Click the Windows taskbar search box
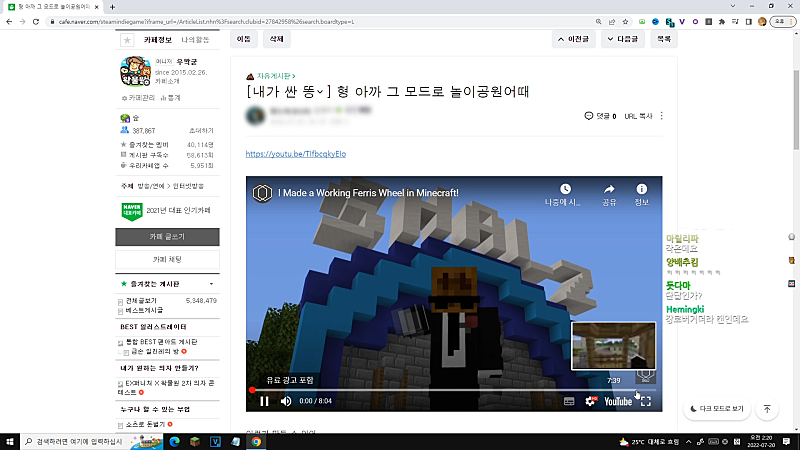Screen dimensions: 800x450 92,442
